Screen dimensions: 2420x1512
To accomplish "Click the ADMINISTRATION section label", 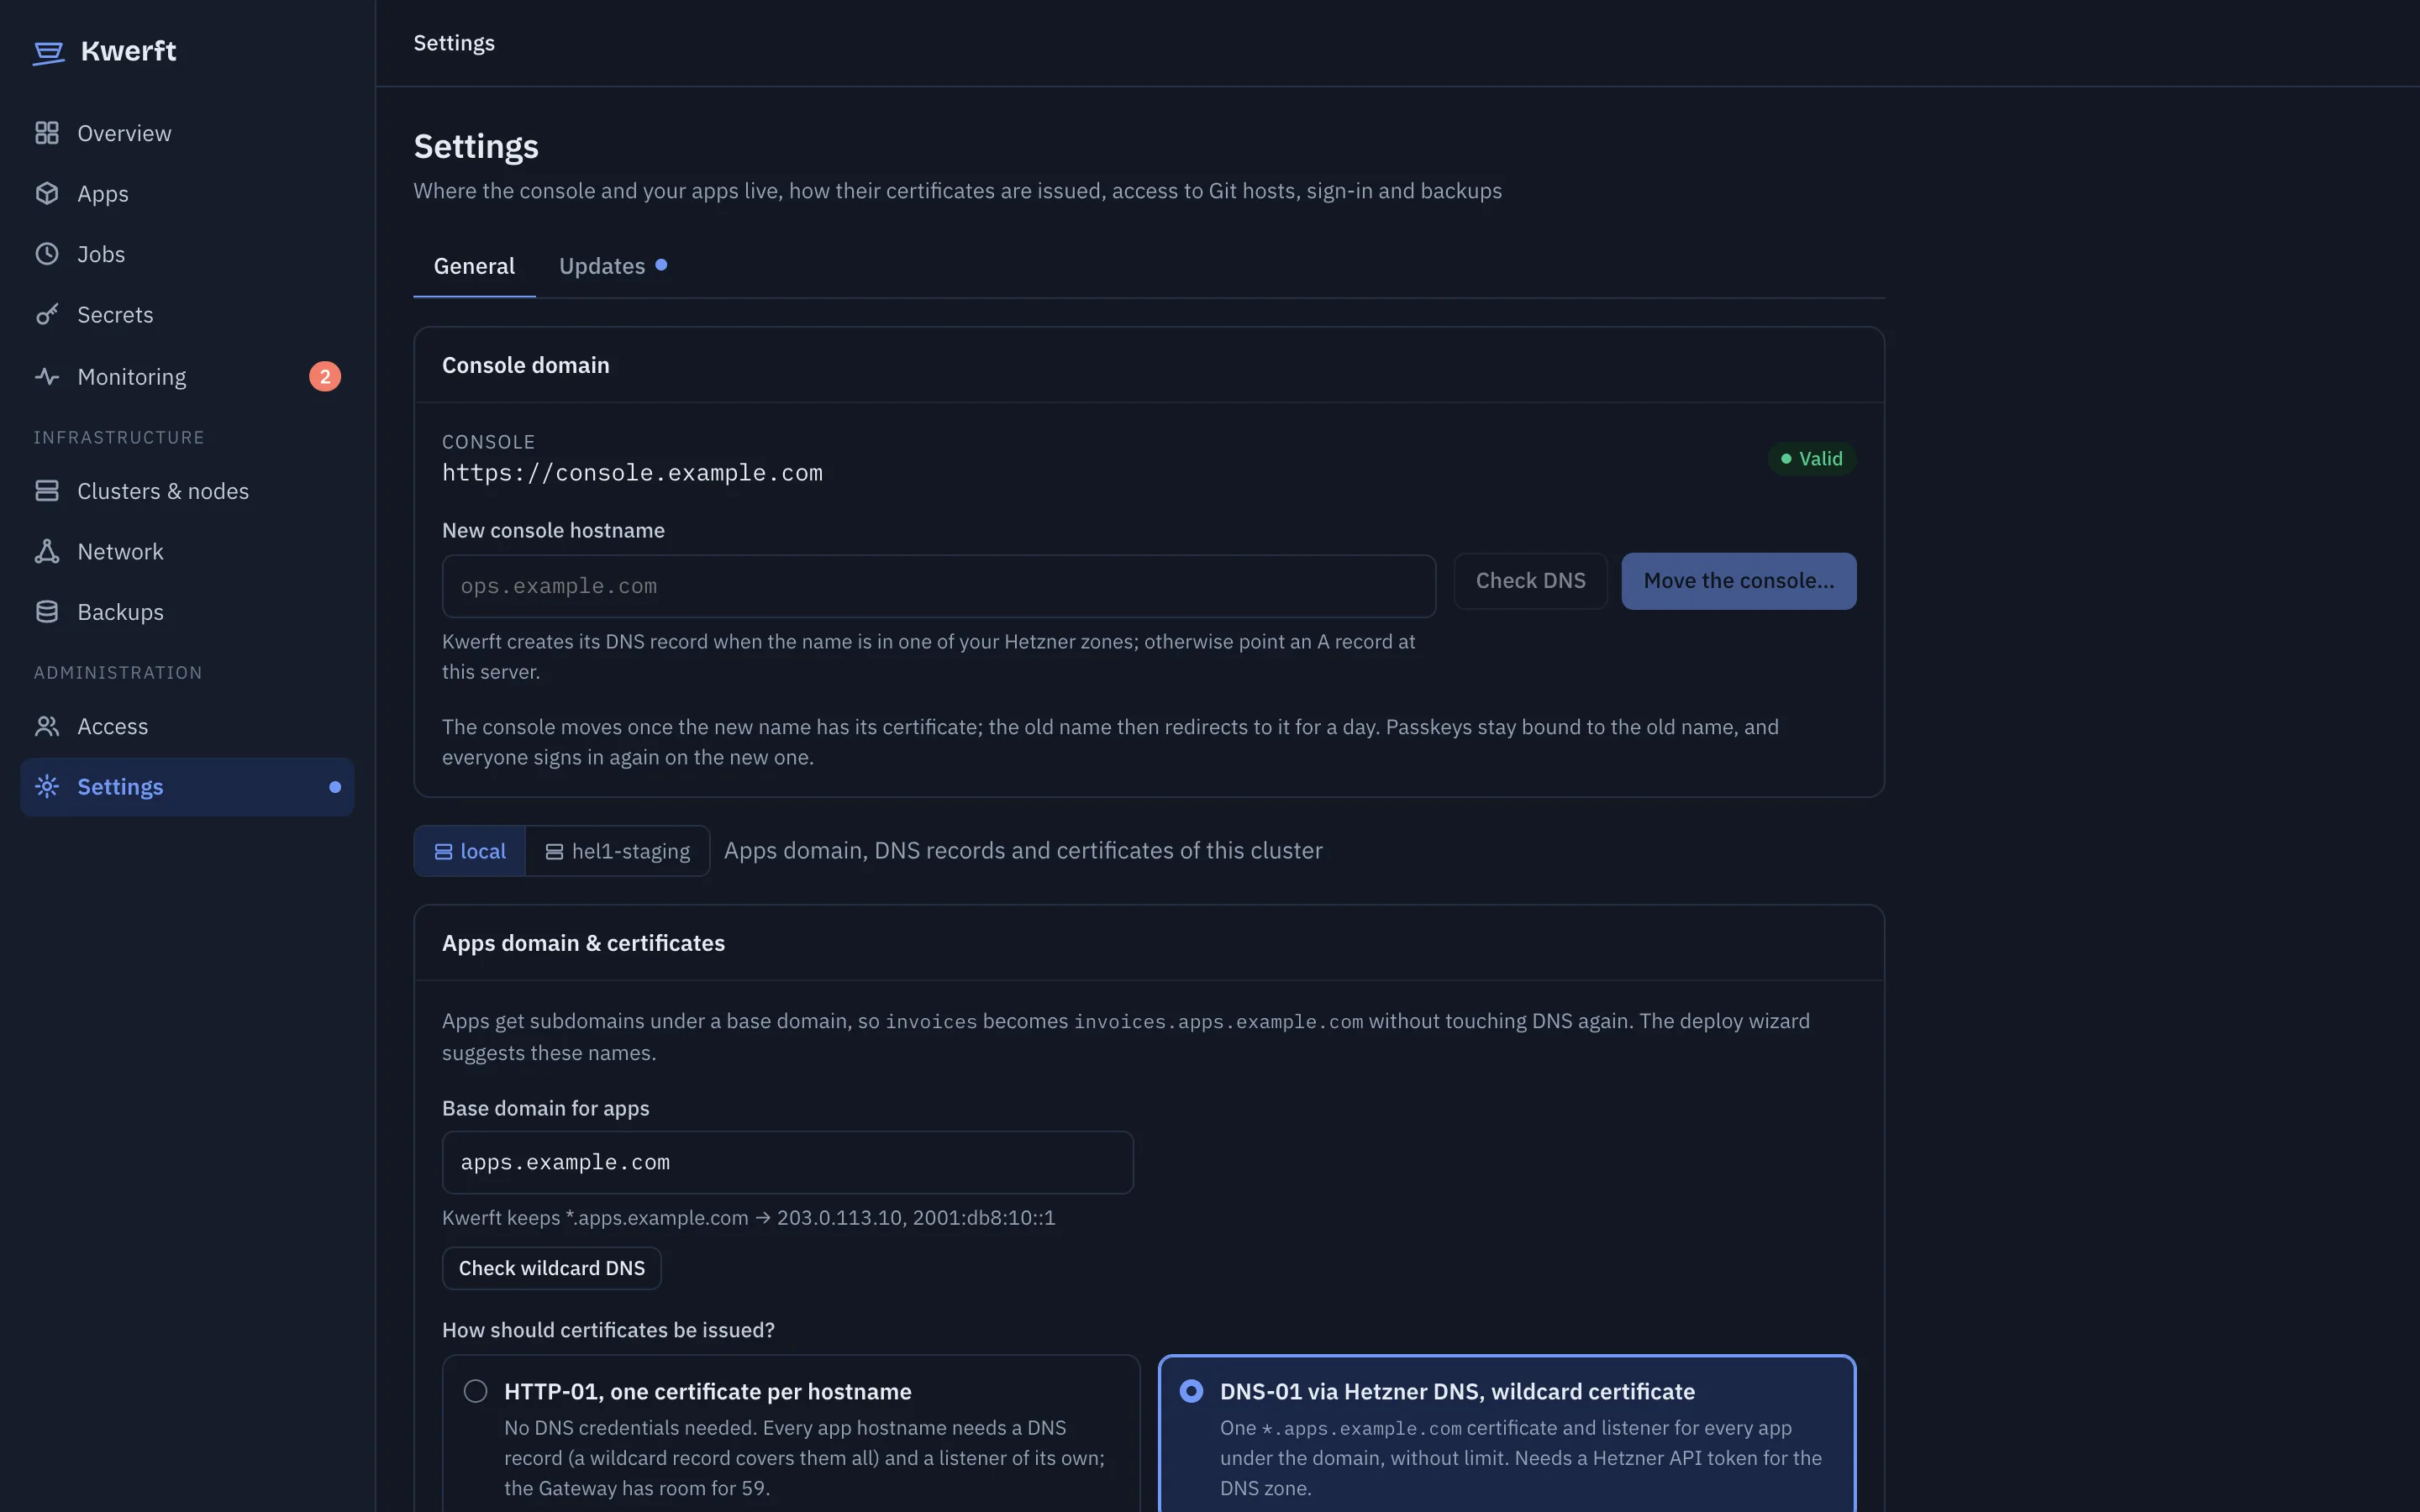I will coord(118,672).
